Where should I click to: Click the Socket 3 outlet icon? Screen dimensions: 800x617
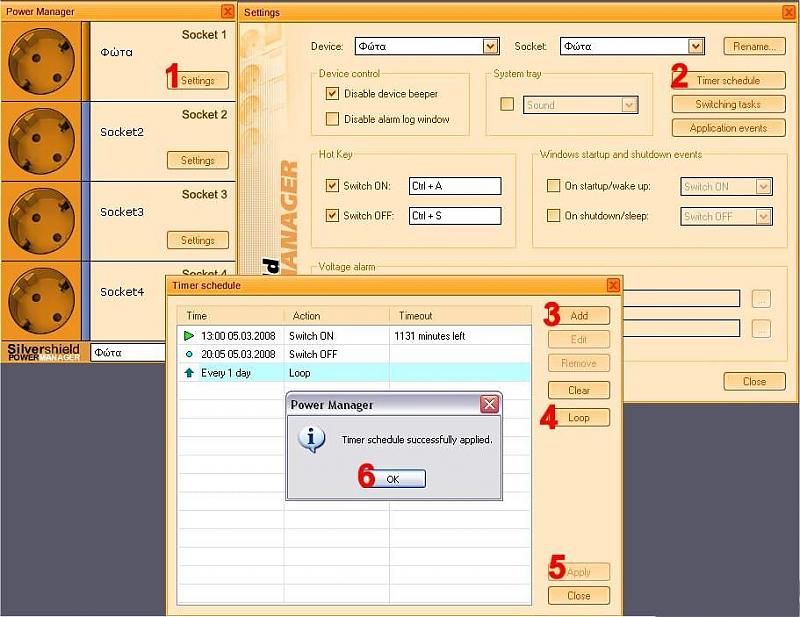pyautogui.click(x=42, y=221)
